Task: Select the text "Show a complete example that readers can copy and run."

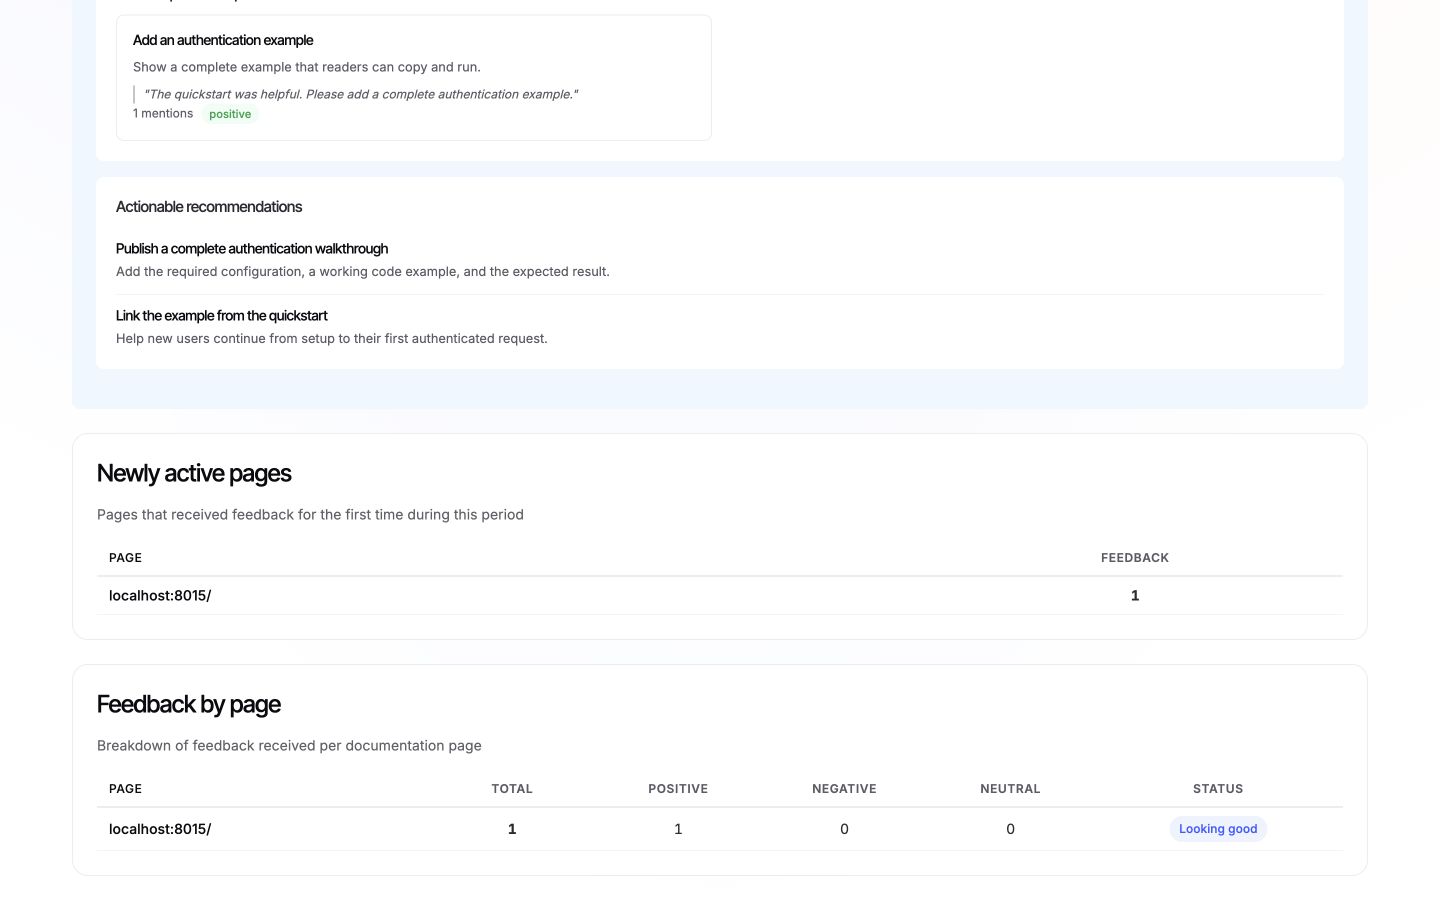Action: click(x=307, y=67)
